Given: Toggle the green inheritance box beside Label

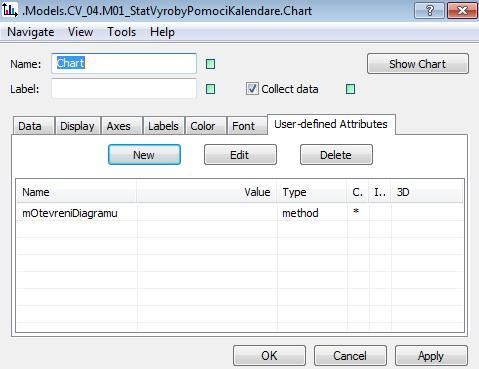Looking at the screenshot, I should click(210, 89).
